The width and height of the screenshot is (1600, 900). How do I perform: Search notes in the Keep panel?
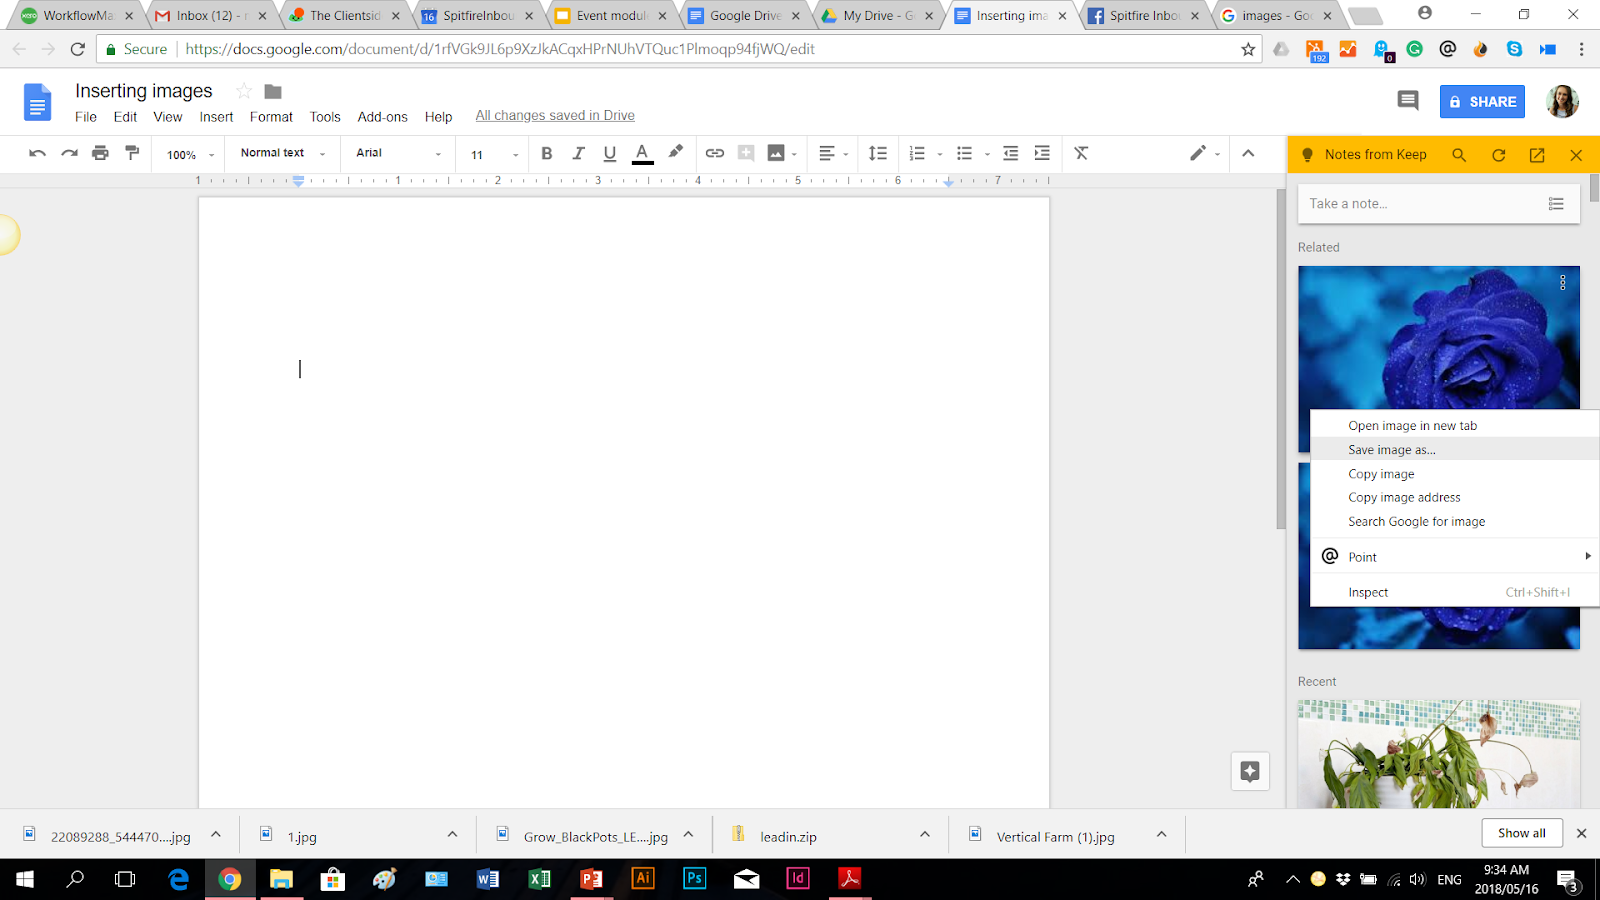tap(1459, 155)
